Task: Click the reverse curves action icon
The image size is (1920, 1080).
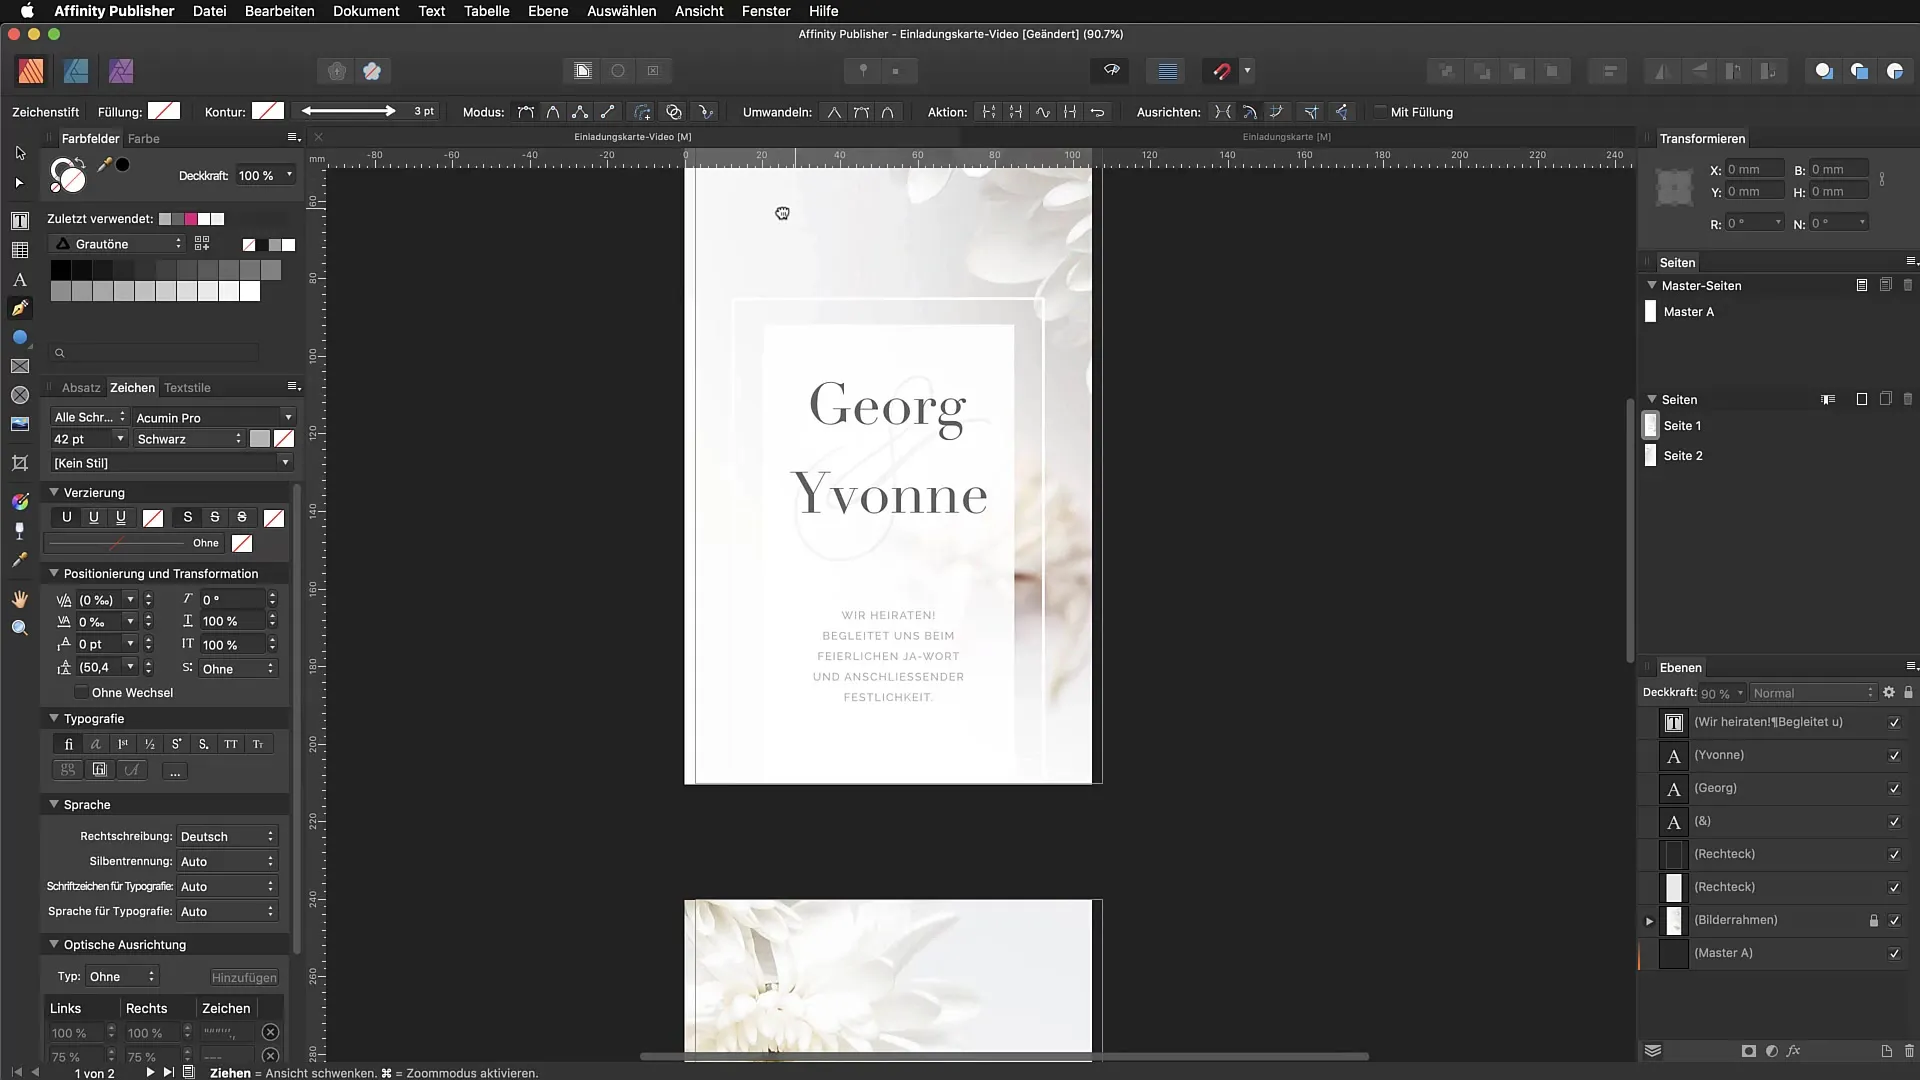Action: click(1097, 112)
